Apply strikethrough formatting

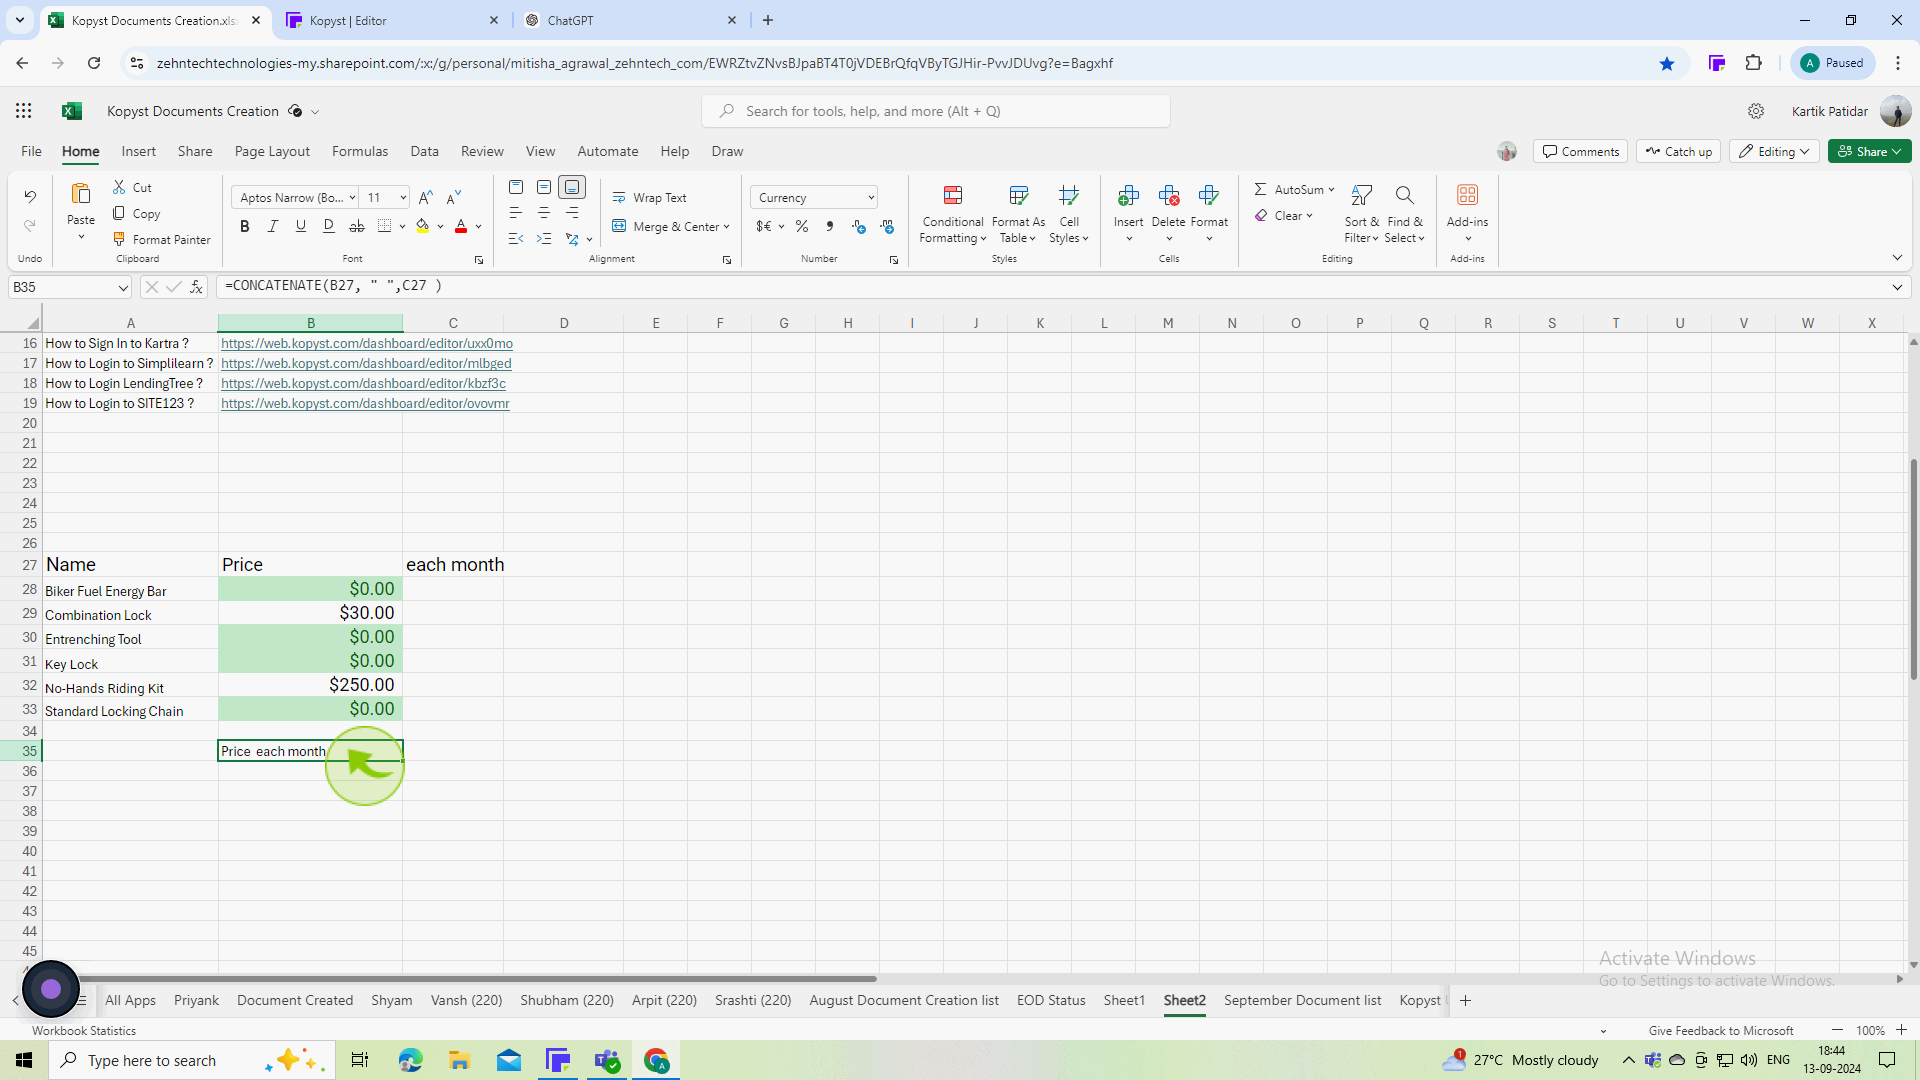point(357,227)
